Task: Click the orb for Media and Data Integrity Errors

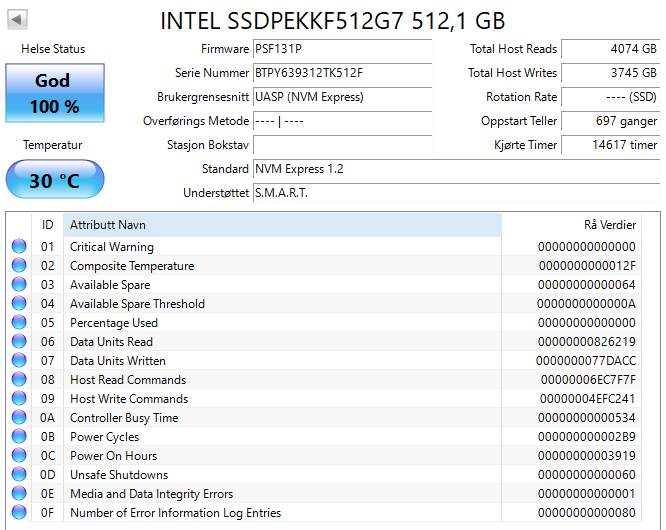Action: pos(19,494)
